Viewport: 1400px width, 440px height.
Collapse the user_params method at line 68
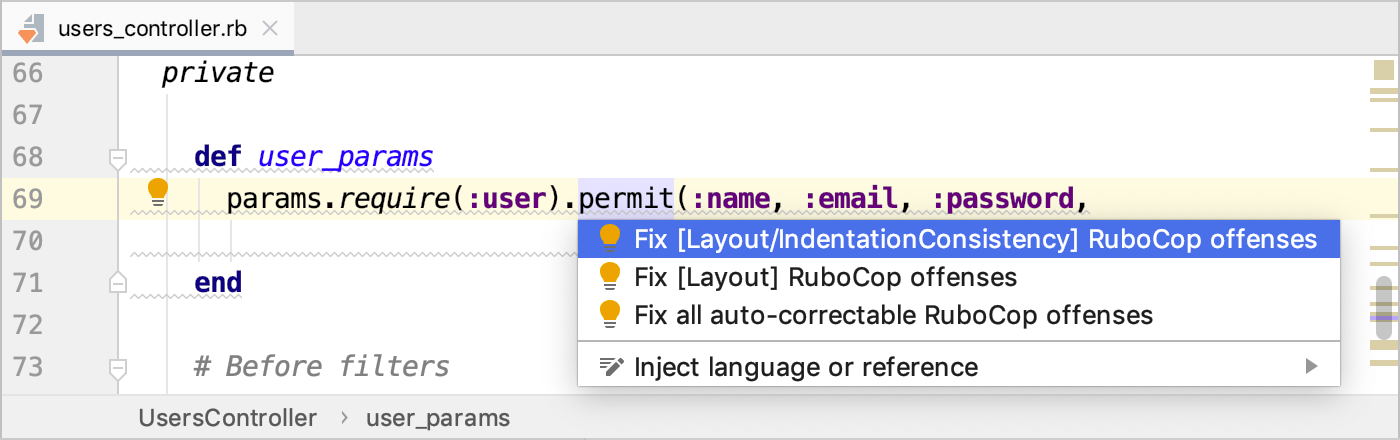pyautogui.click(x=118, y=158)
